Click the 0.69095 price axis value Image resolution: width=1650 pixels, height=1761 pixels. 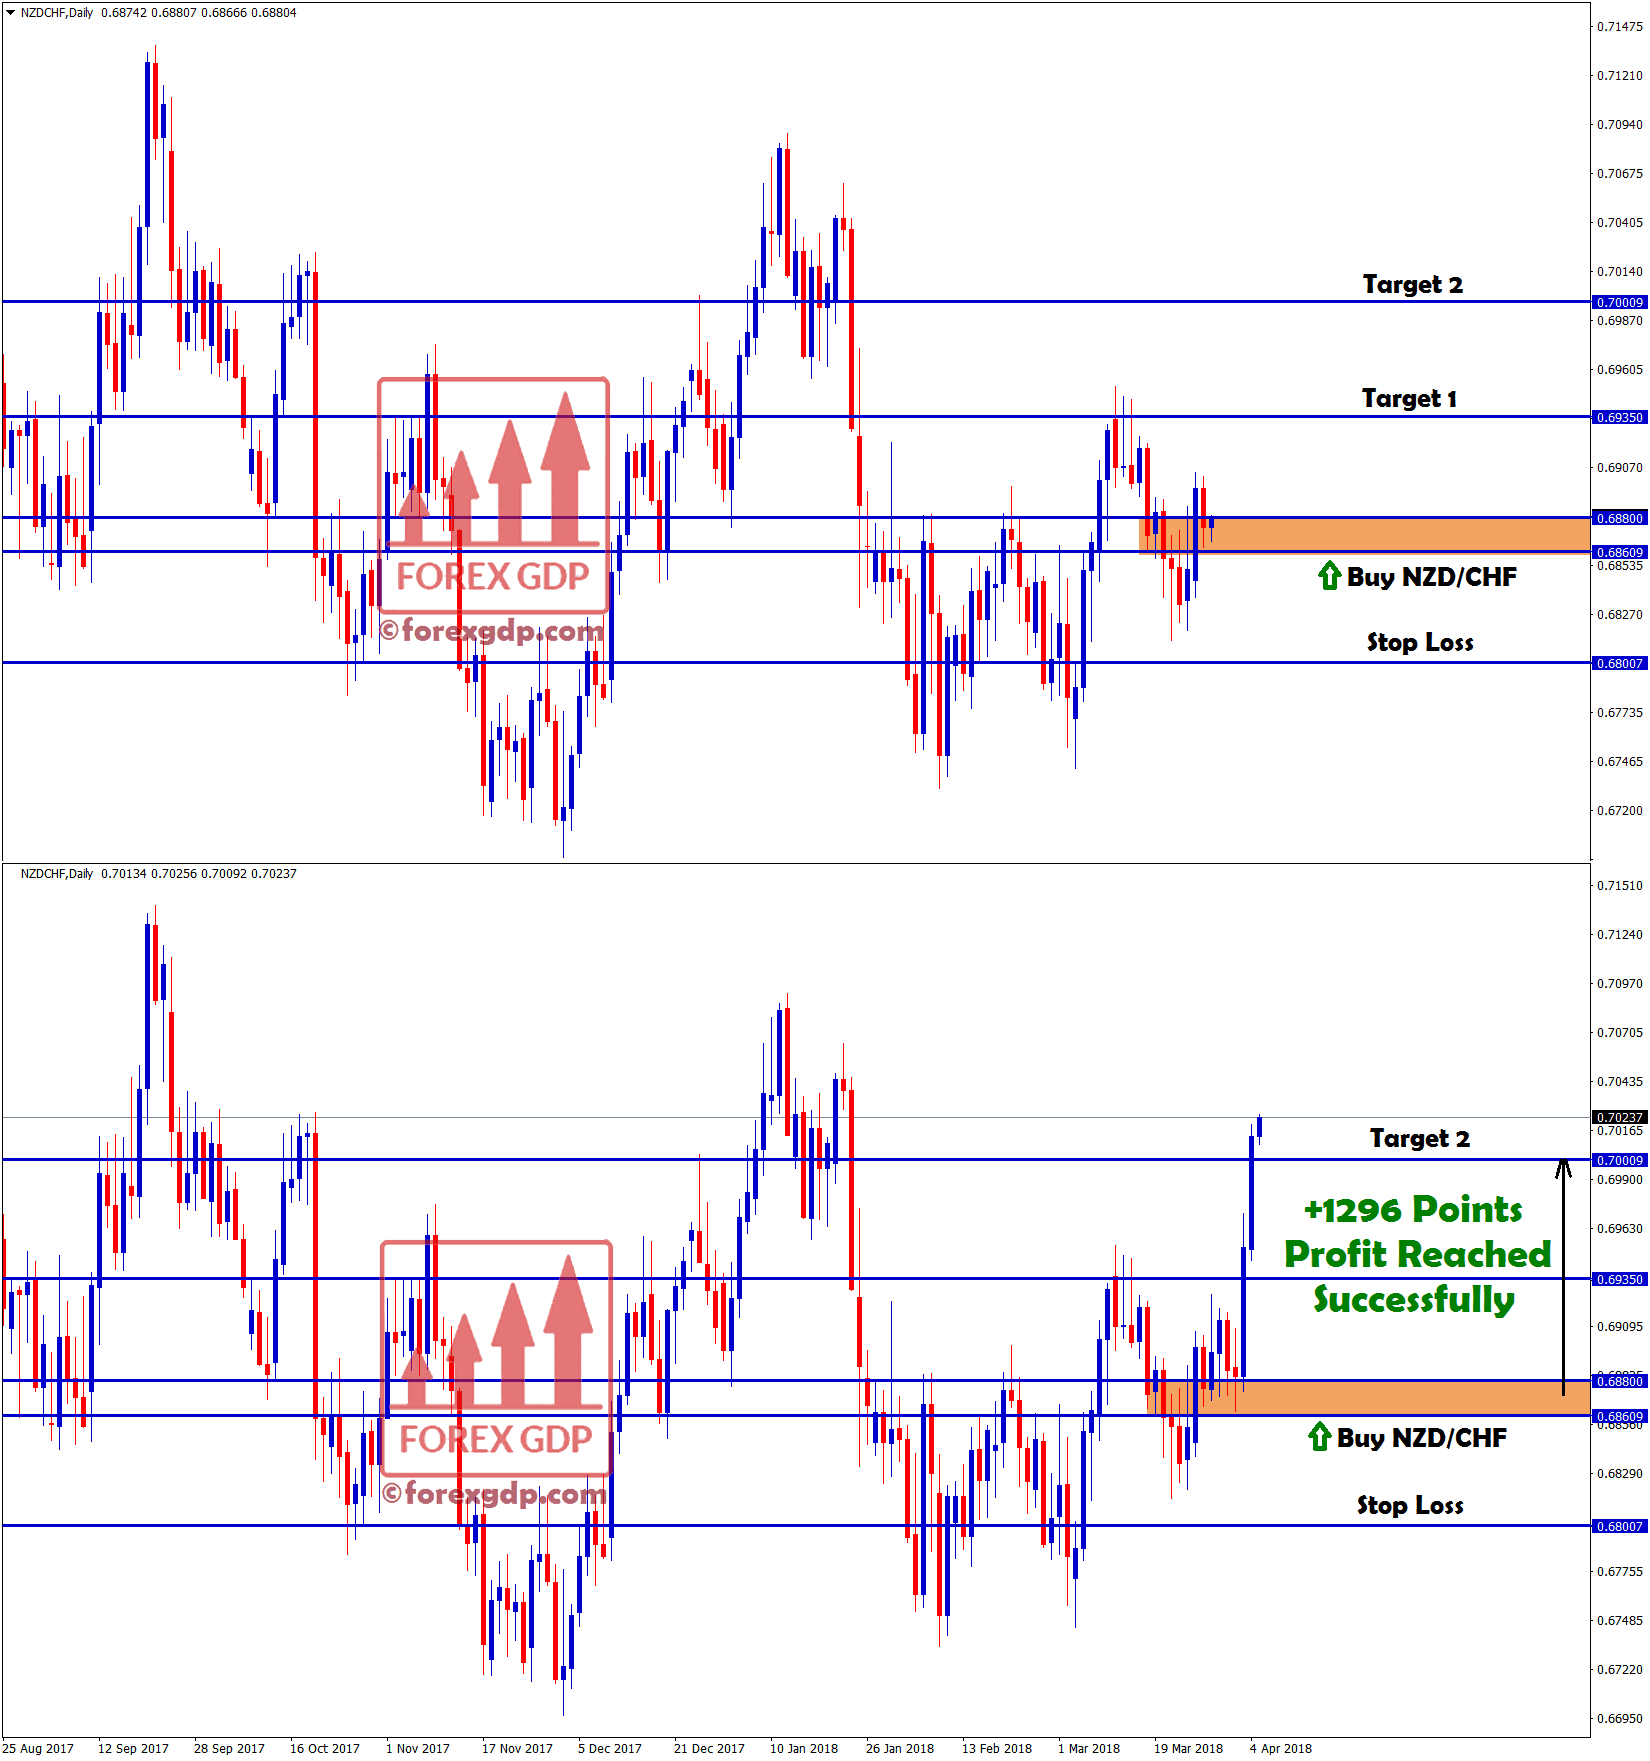(x=1620, y=1327)
